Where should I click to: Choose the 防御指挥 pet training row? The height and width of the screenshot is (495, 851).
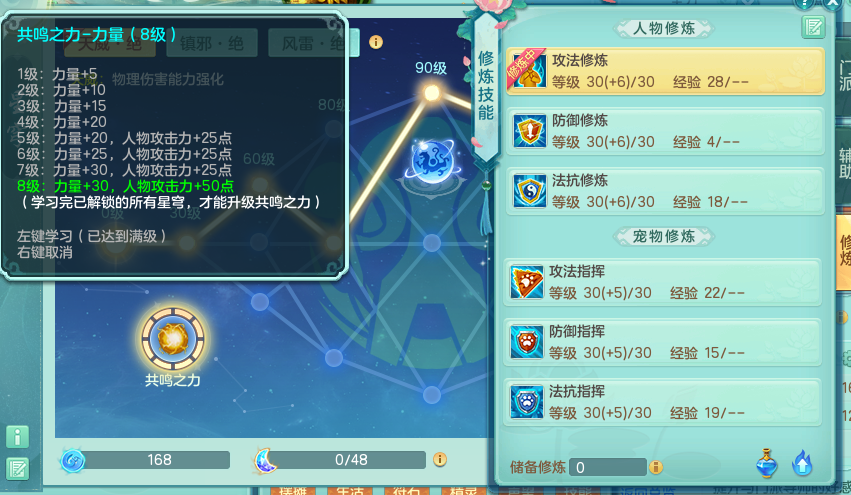663,342
